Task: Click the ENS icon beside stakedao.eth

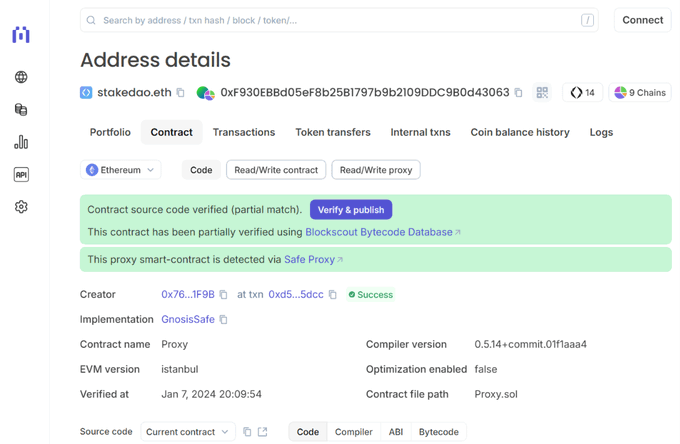Action: click(x=86, y=92)
